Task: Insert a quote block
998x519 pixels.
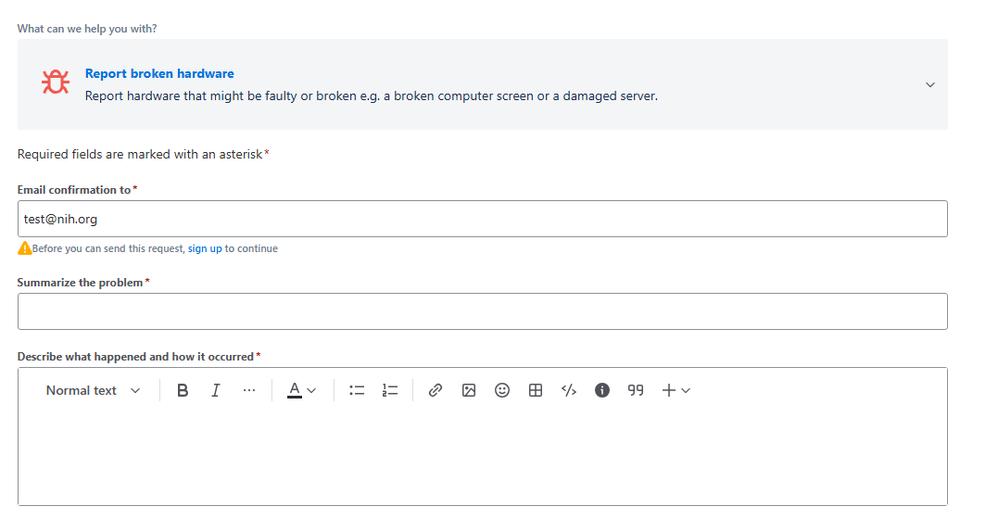Action: [636, 390]
